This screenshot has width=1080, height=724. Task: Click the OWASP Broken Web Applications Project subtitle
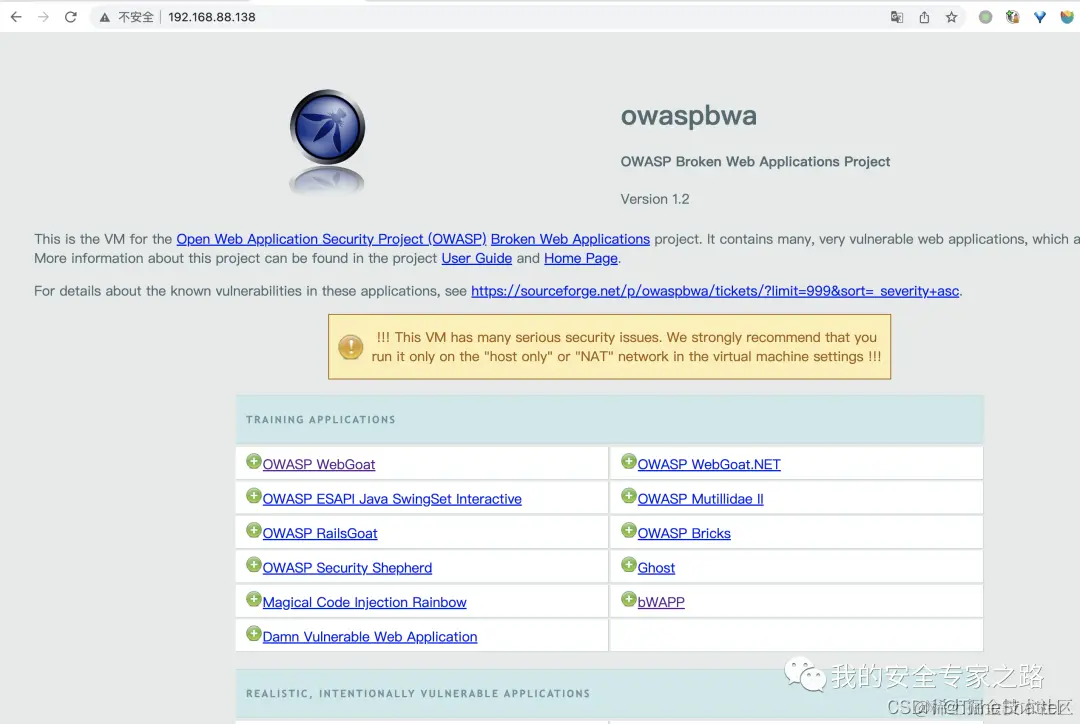756,162
